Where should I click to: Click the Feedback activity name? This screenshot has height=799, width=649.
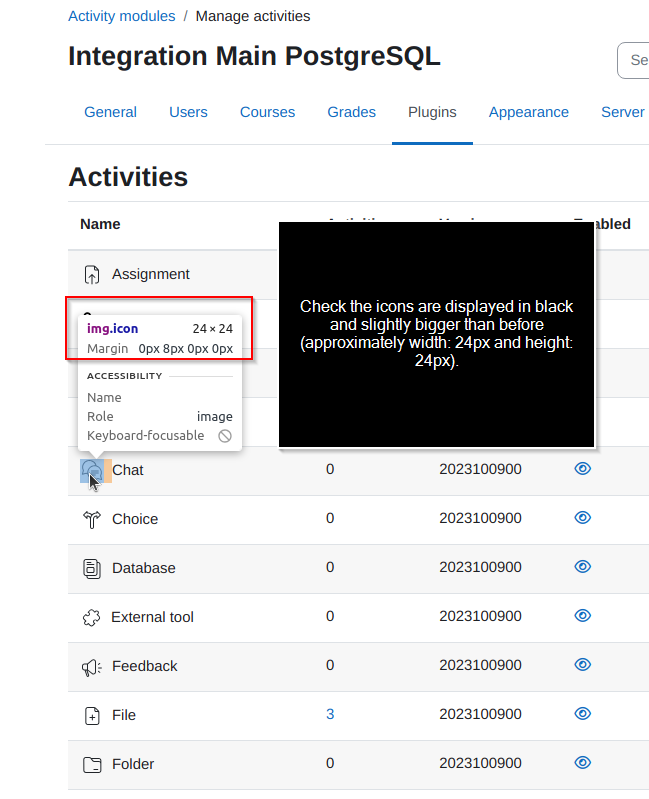coord(145,666)
